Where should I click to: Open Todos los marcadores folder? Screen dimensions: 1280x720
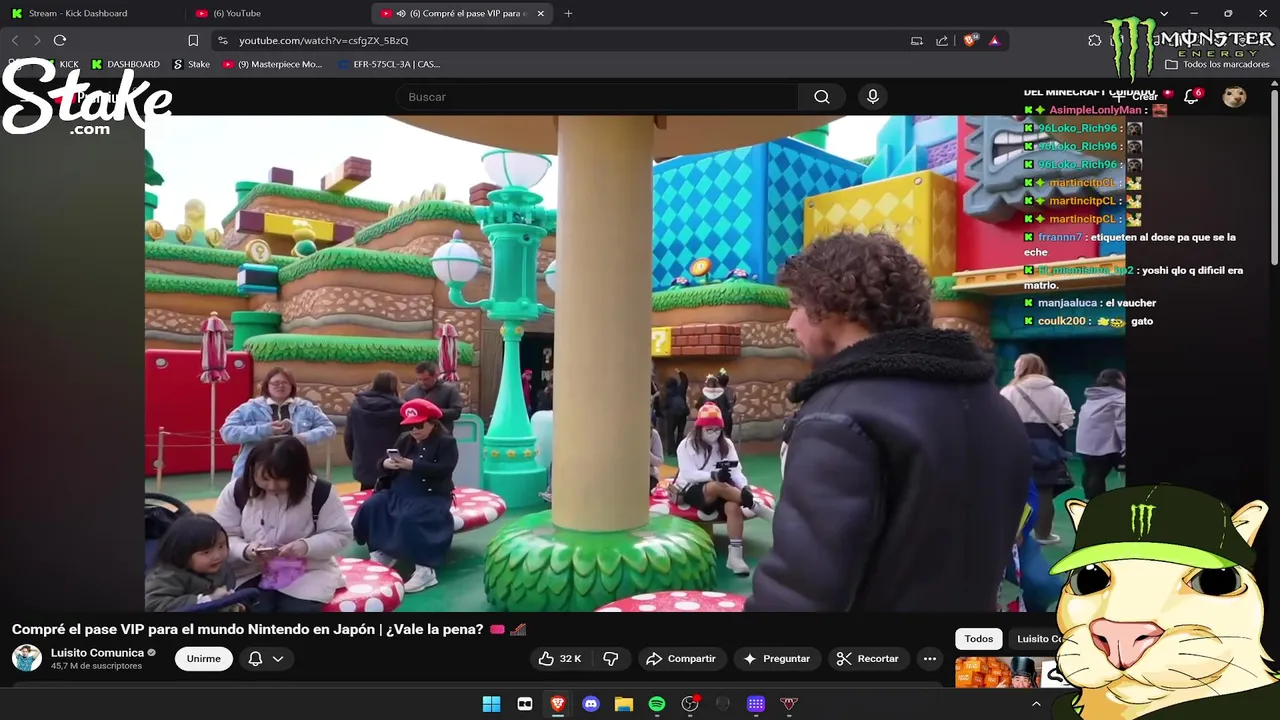[1217, 64]
